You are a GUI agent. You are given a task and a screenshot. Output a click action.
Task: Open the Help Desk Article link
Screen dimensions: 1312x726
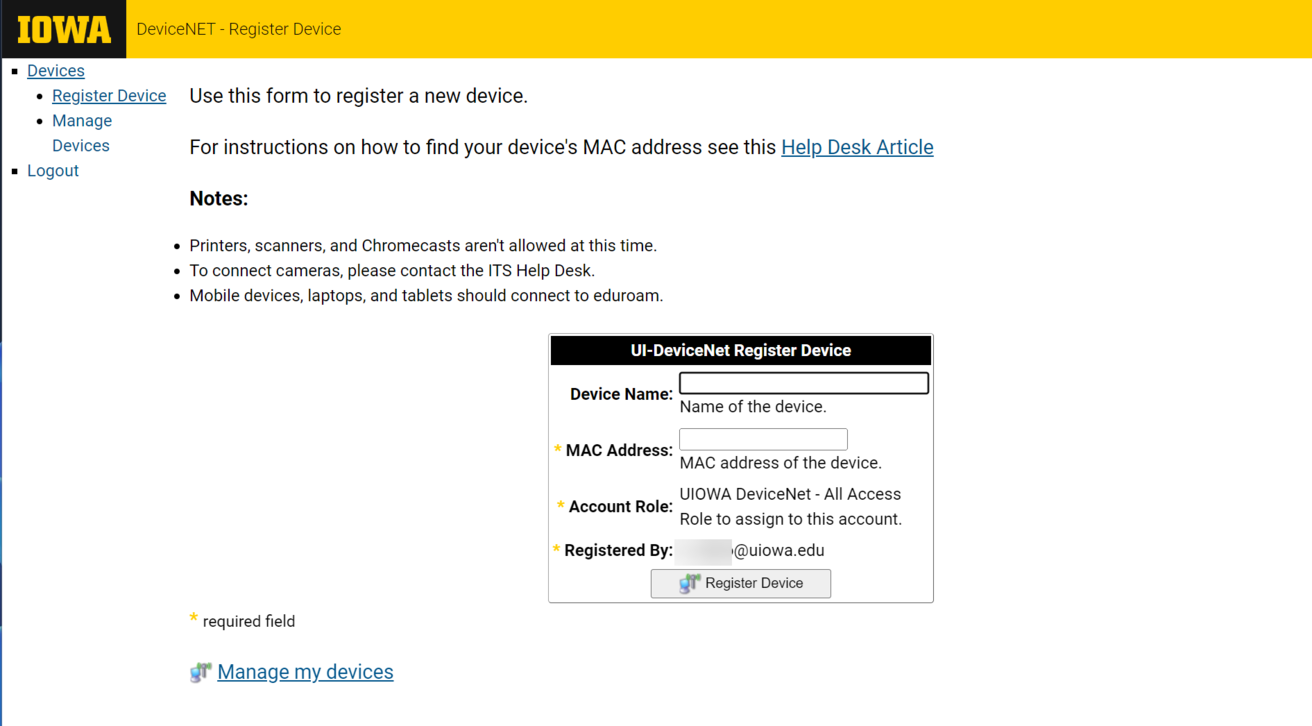click(857, 147)
